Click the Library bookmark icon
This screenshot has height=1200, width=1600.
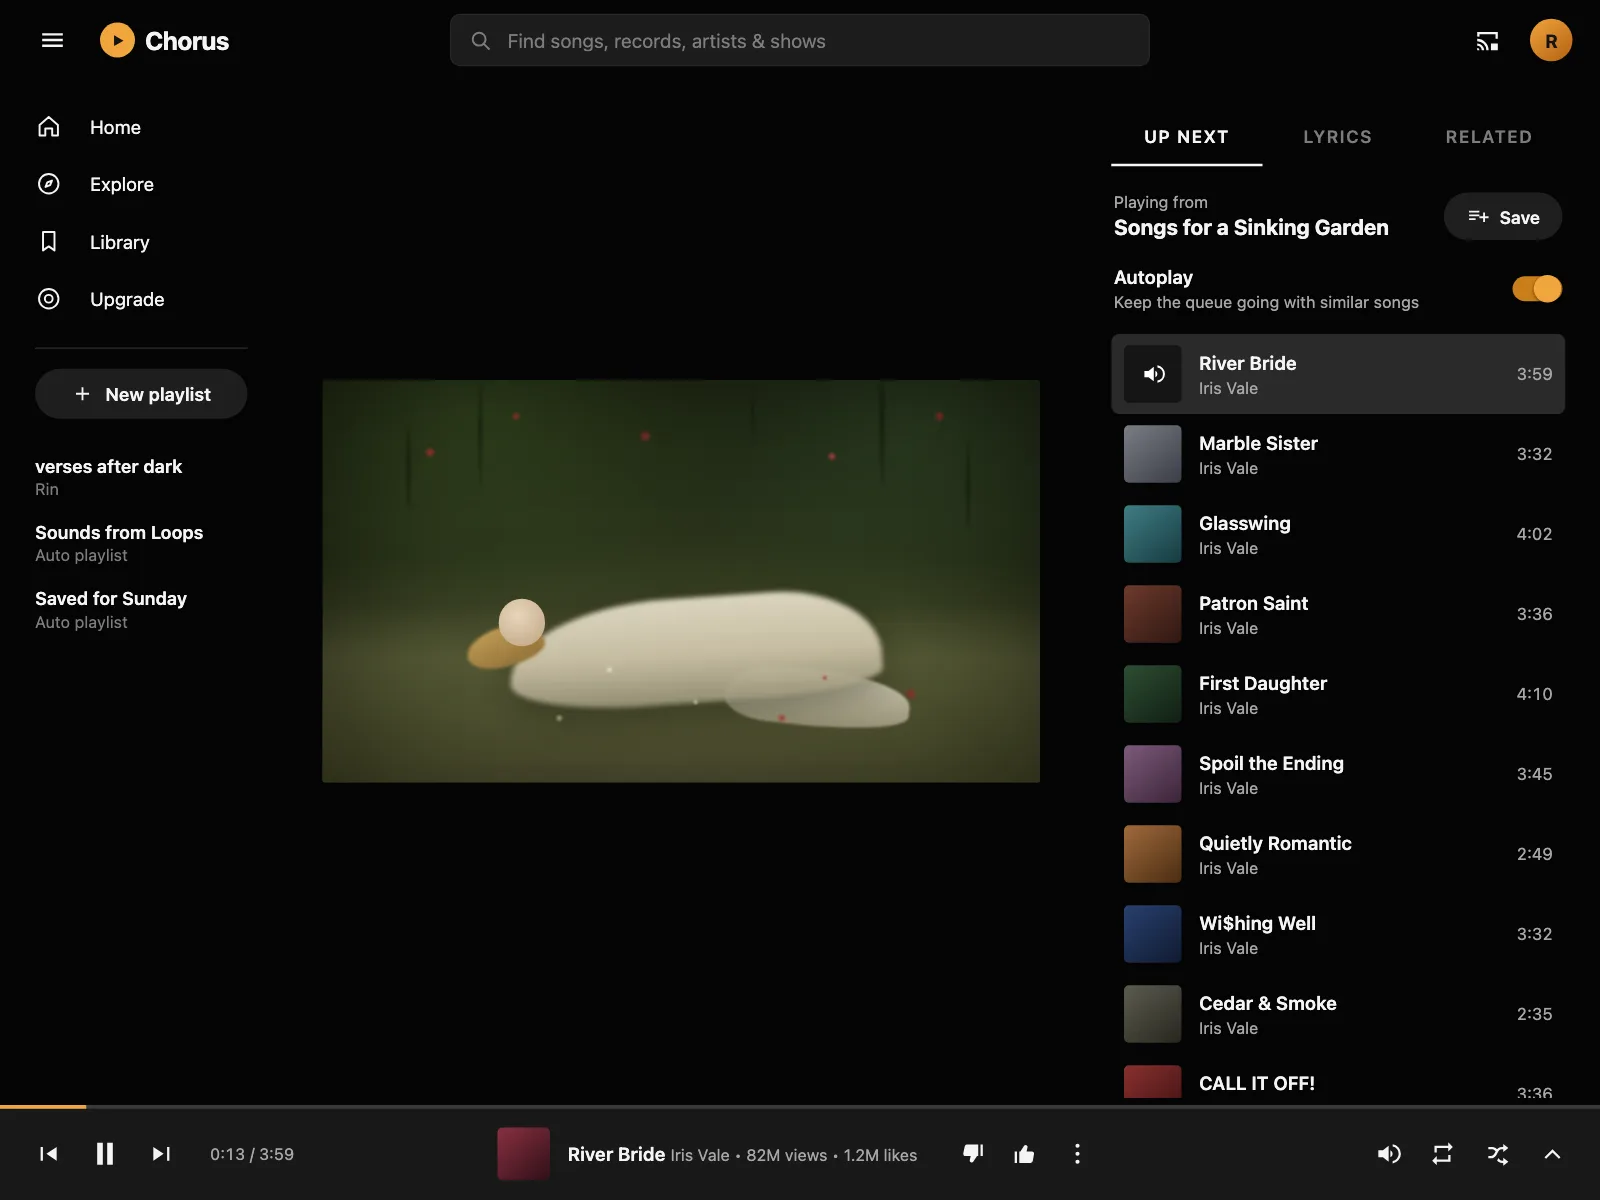coord(49,242)
